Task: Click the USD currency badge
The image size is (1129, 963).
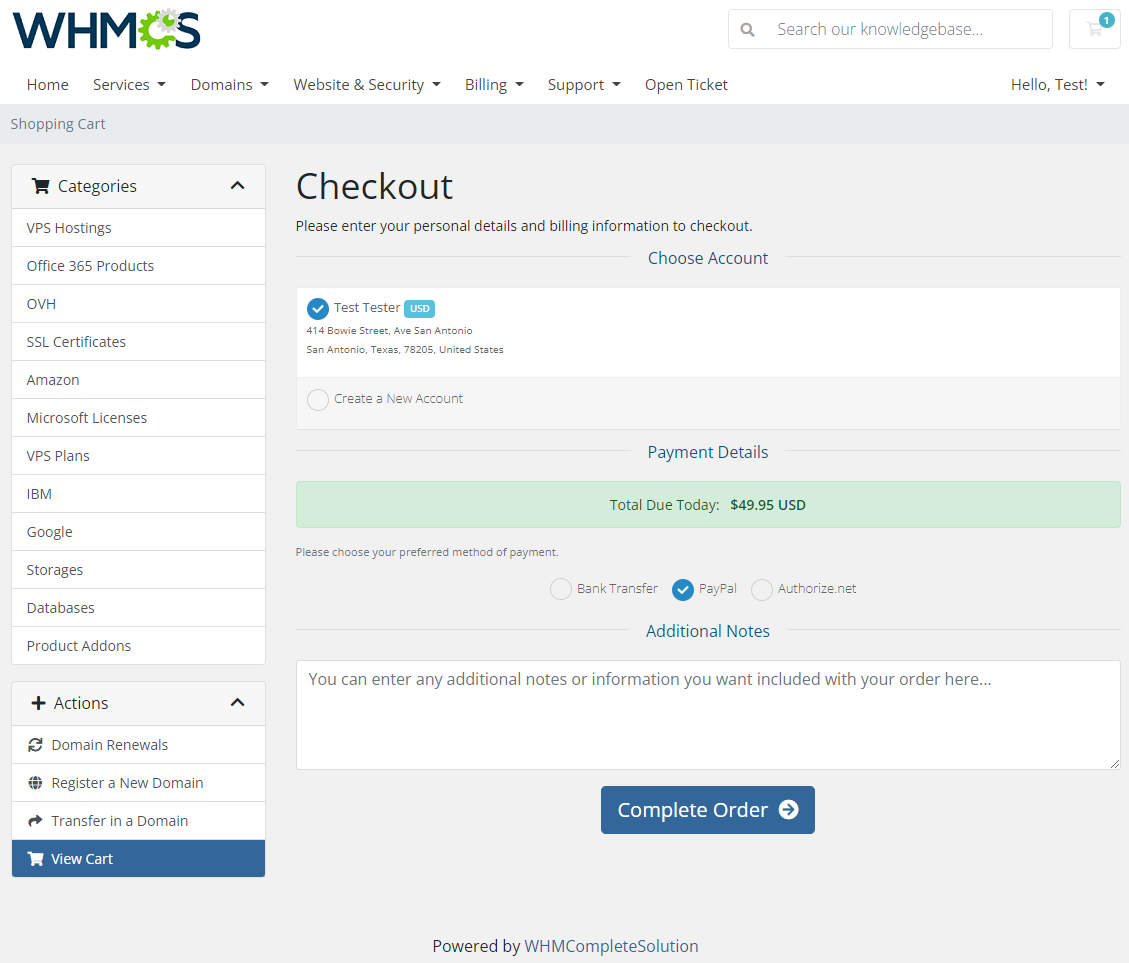Action: tap(419, 308)
